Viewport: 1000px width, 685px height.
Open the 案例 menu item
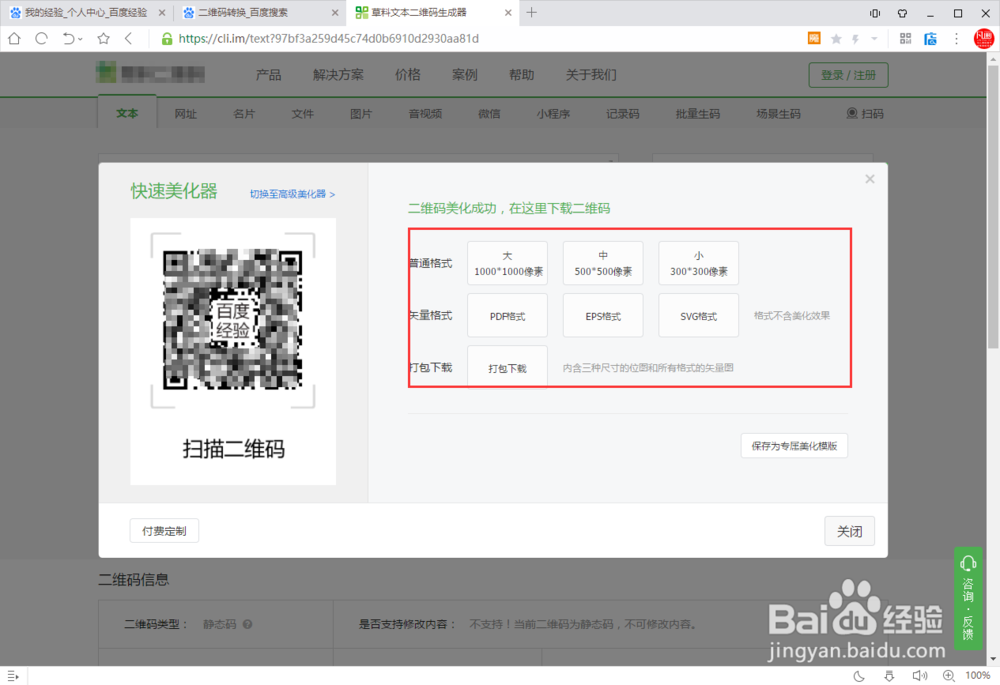(465, 75)
